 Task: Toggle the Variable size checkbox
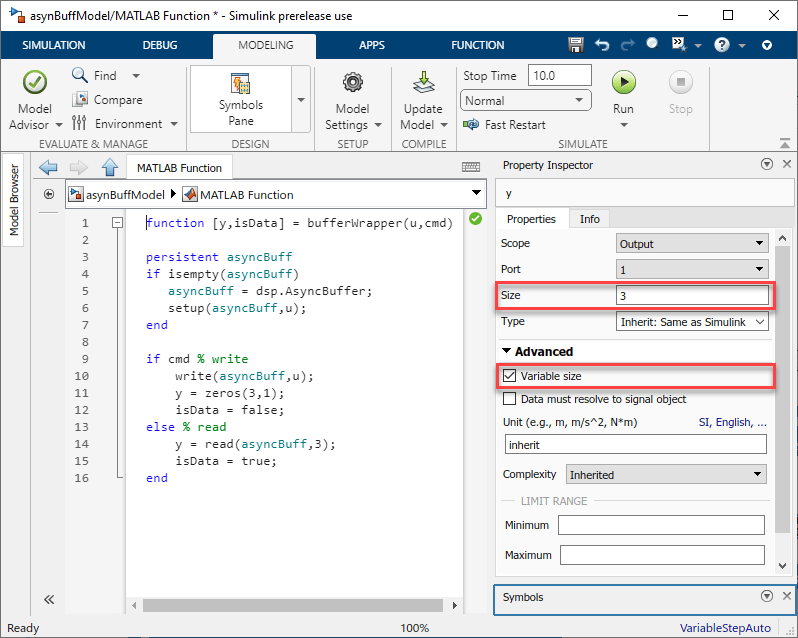click(510, 376)
